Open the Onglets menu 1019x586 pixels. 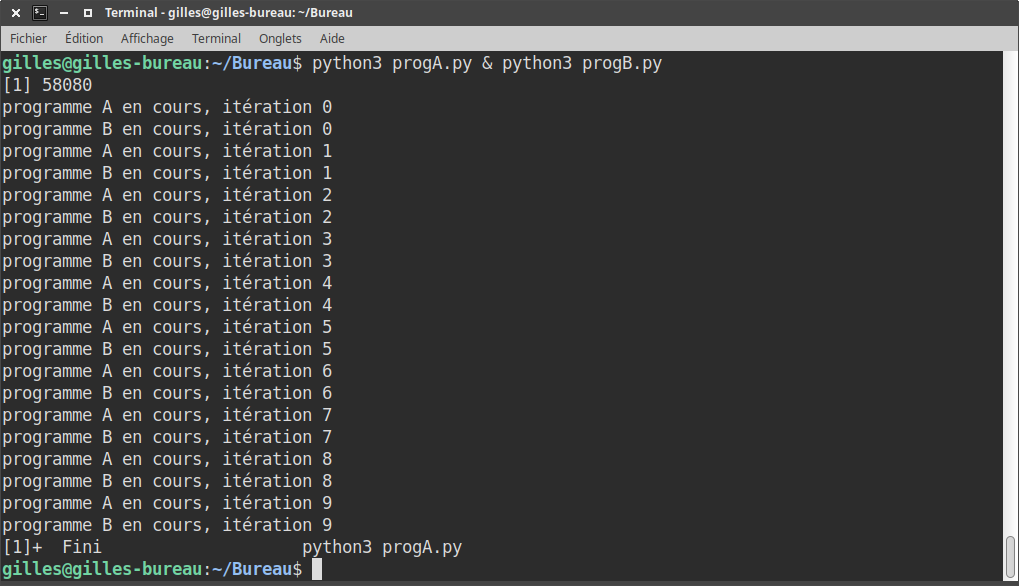pyautogui.click(x=280, y=38)
